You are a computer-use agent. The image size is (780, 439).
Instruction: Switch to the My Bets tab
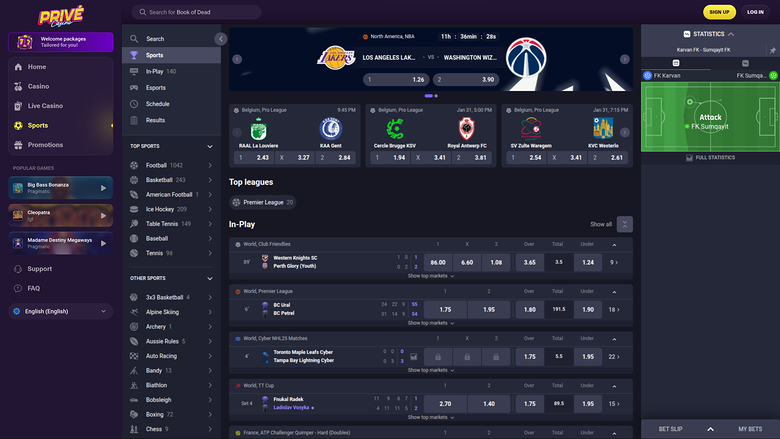750,428
